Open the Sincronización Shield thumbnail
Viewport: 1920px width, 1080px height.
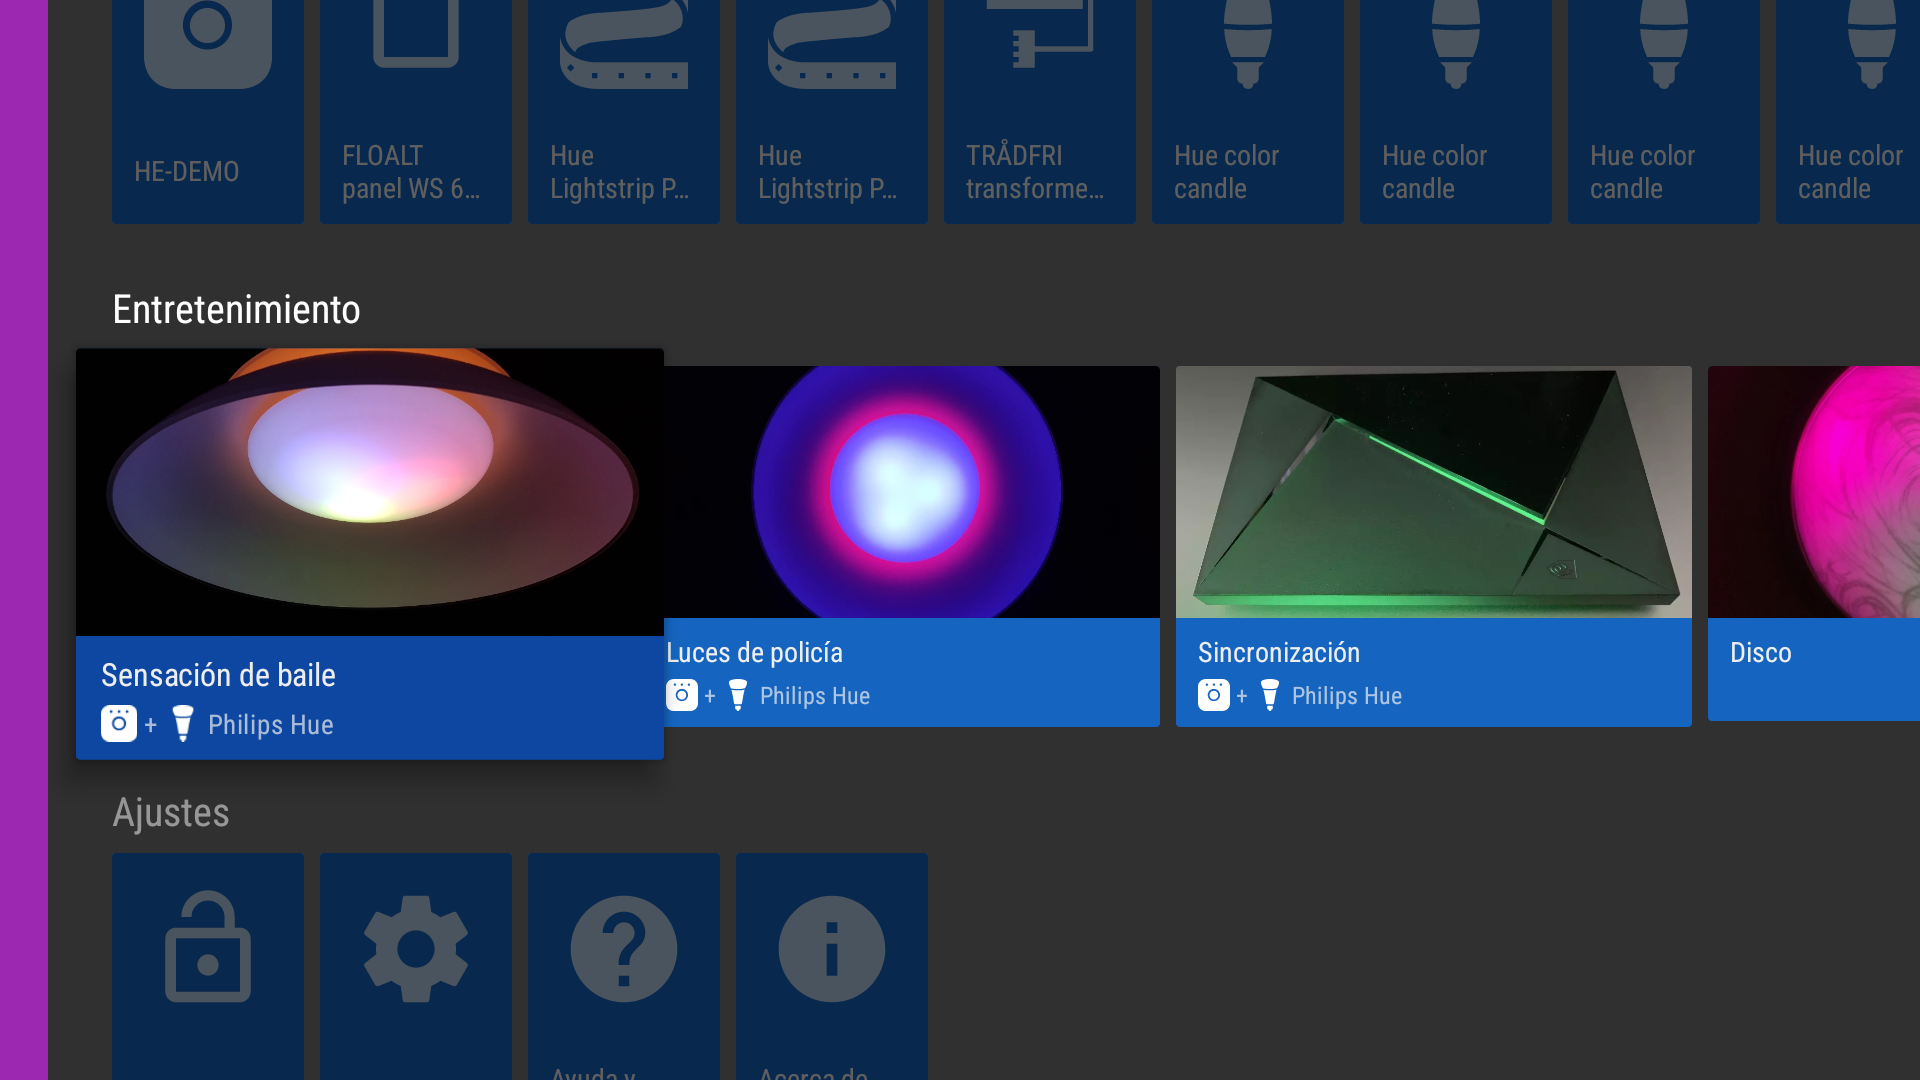tap(1433, 491)
